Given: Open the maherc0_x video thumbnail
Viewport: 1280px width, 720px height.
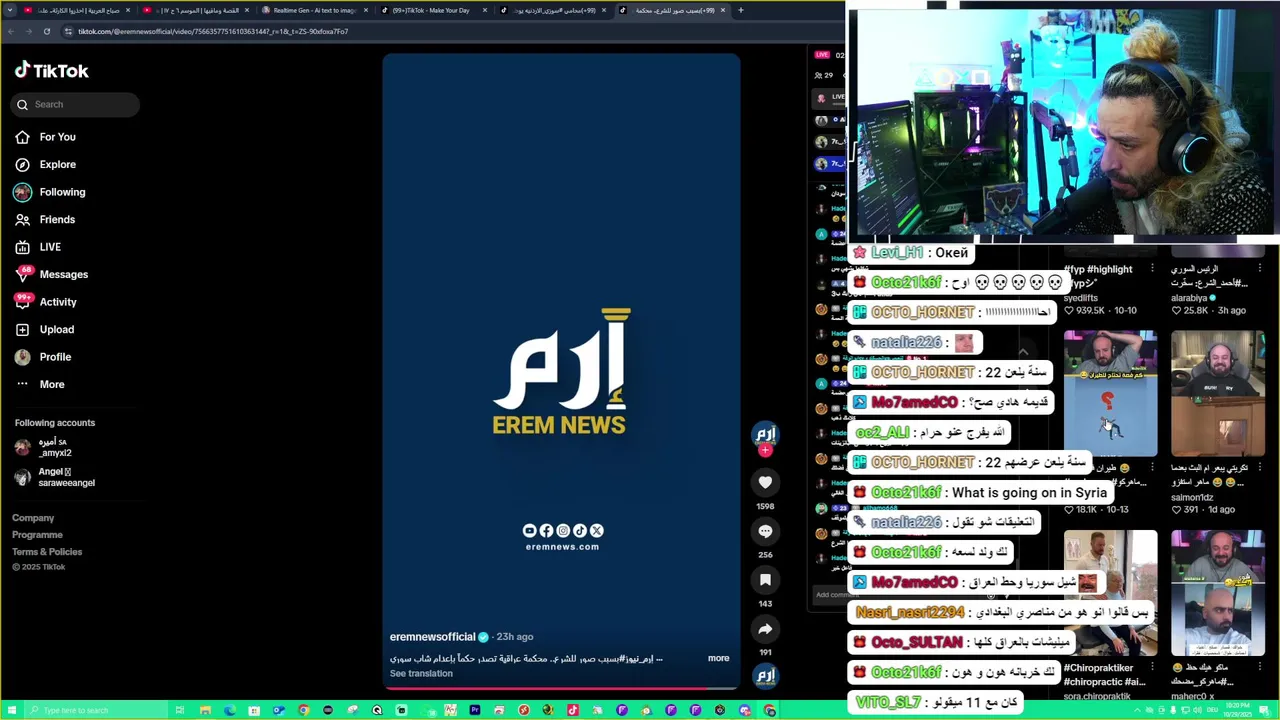Looking at the screenshot, I should (1218, 593).
